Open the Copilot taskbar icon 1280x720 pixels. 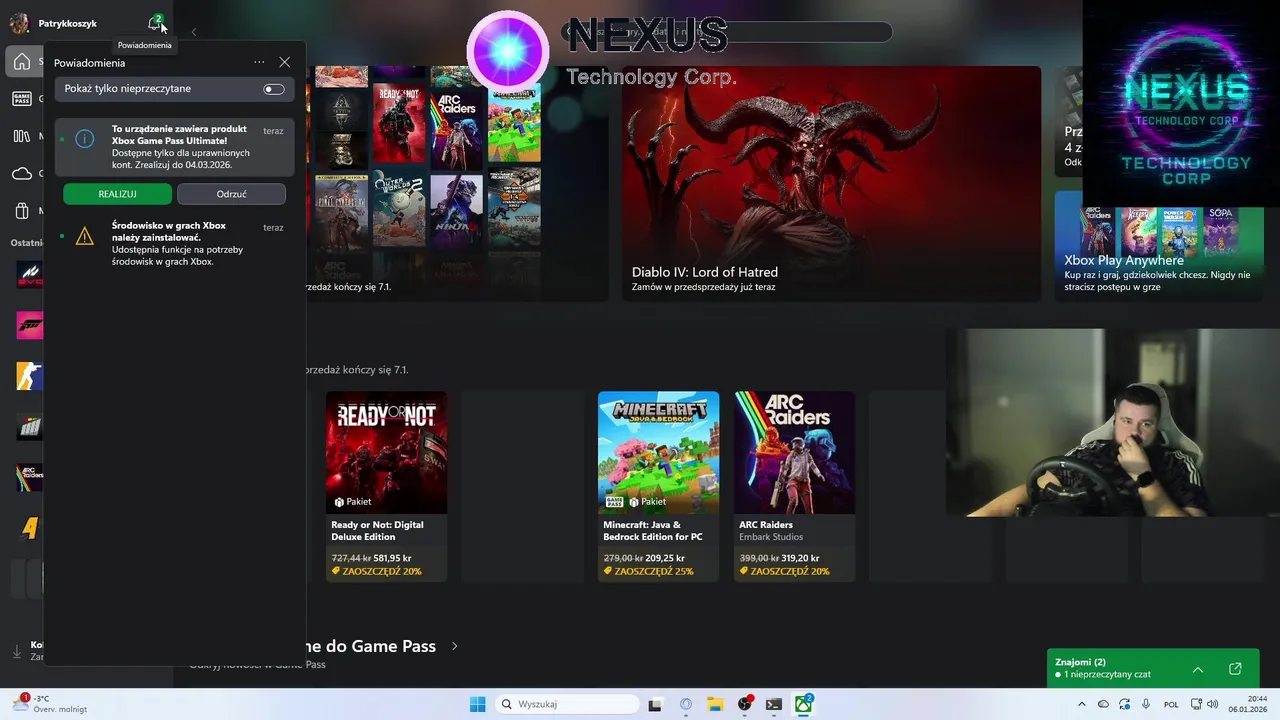pyautogui.click(x=686, y=704)
